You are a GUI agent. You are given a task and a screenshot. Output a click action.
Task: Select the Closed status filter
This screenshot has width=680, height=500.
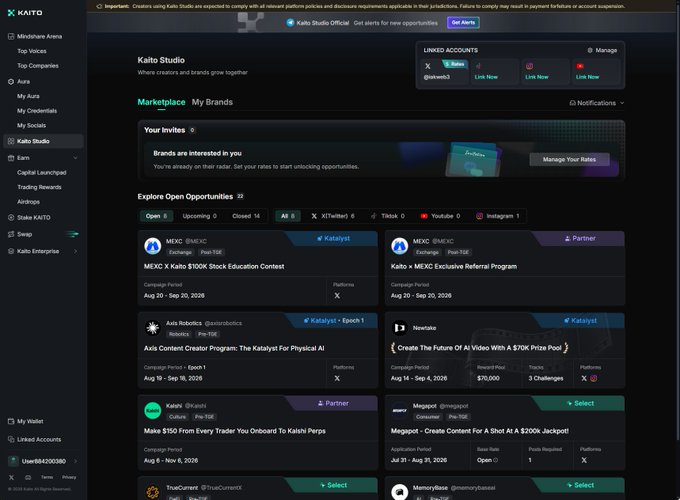click(246, 216)
